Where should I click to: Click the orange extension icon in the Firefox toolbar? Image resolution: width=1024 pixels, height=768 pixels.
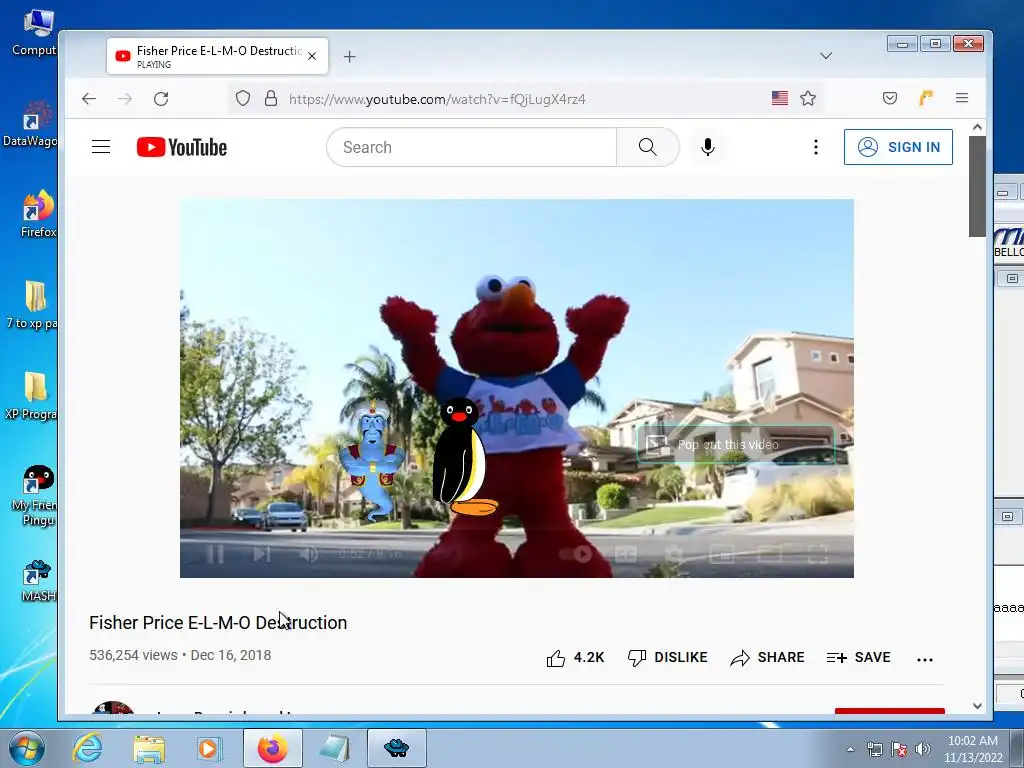(926, 98)
